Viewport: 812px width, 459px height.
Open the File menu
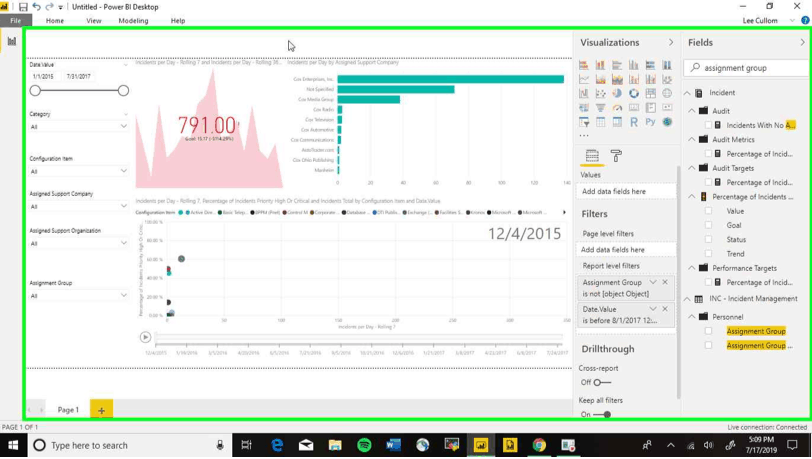click(x=16, y=21)
